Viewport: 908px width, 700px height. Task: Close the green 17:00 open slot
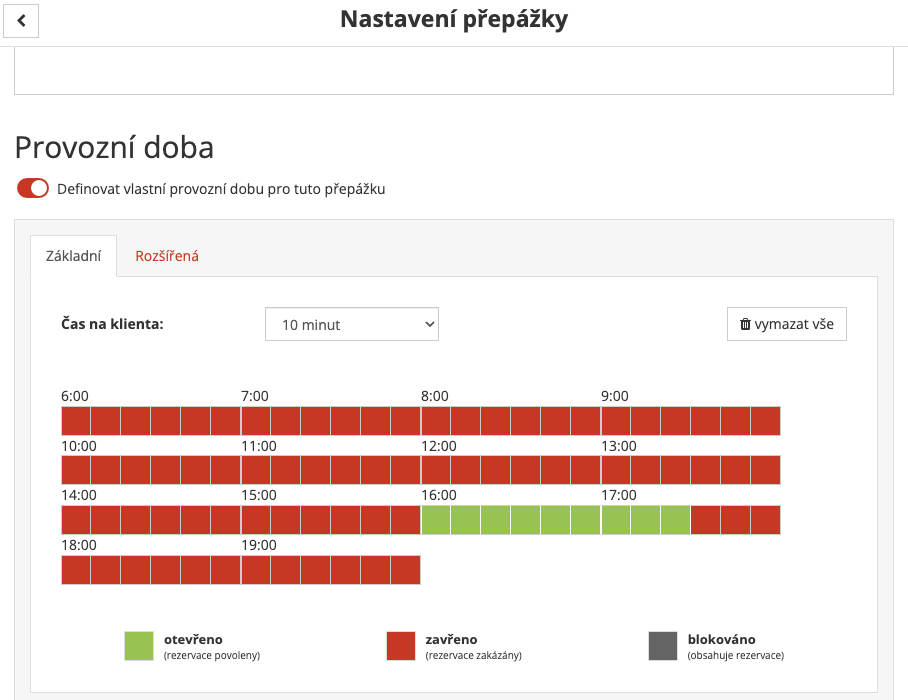click(616, 520)
